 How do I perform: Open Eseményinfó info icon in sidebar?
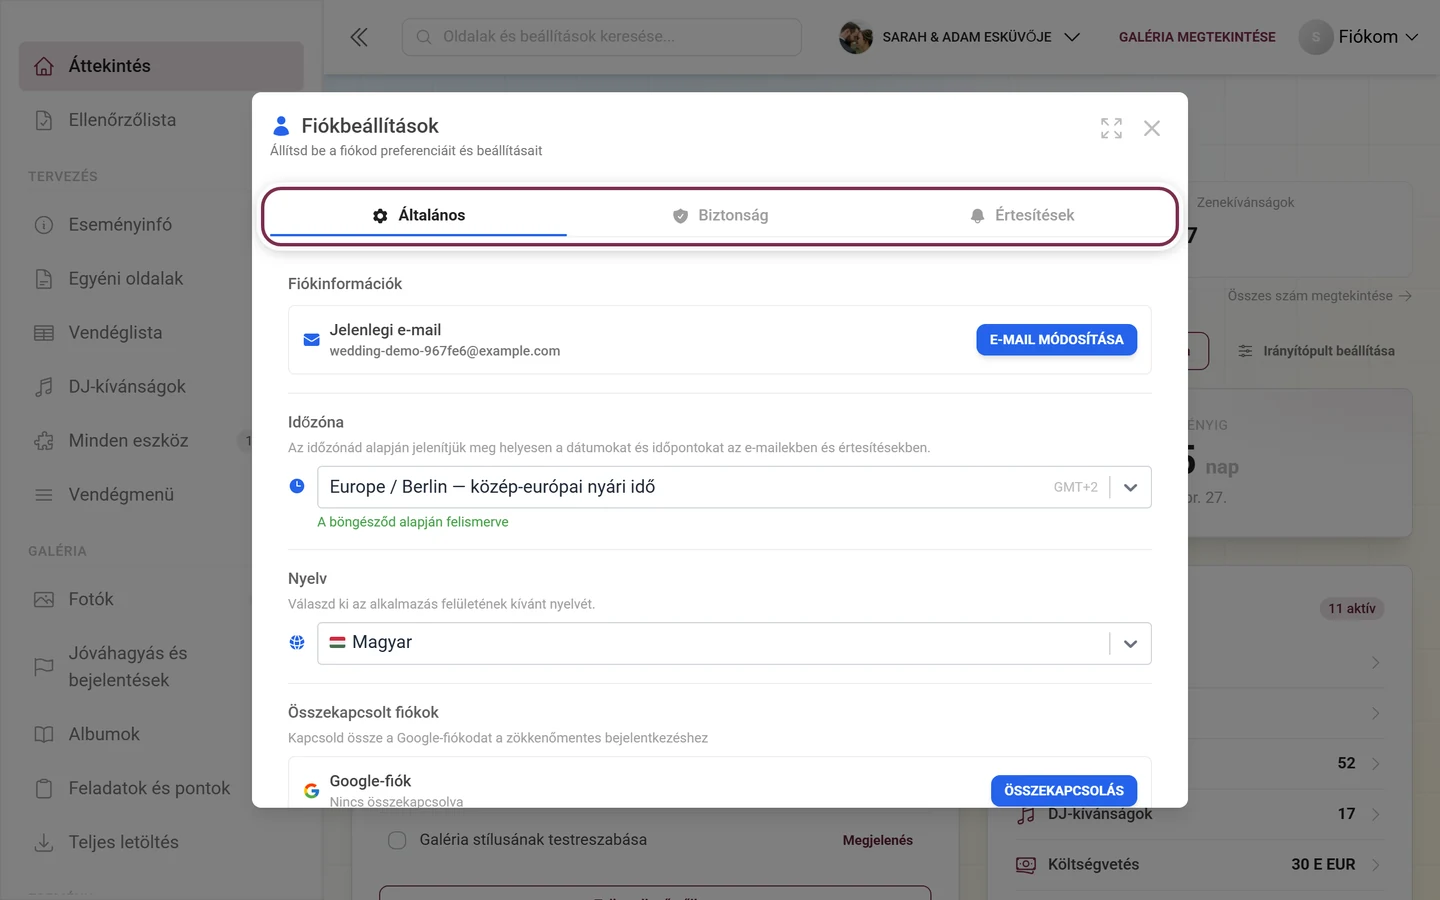pos(44,225)
